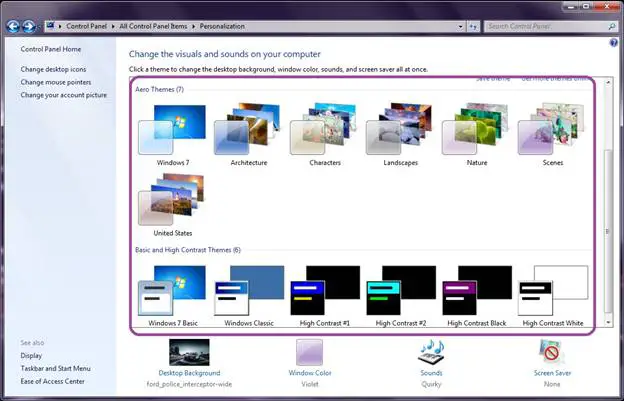Open Change desktop icons
The width and height of the screenshot is (624, 401).
point(53,69)
